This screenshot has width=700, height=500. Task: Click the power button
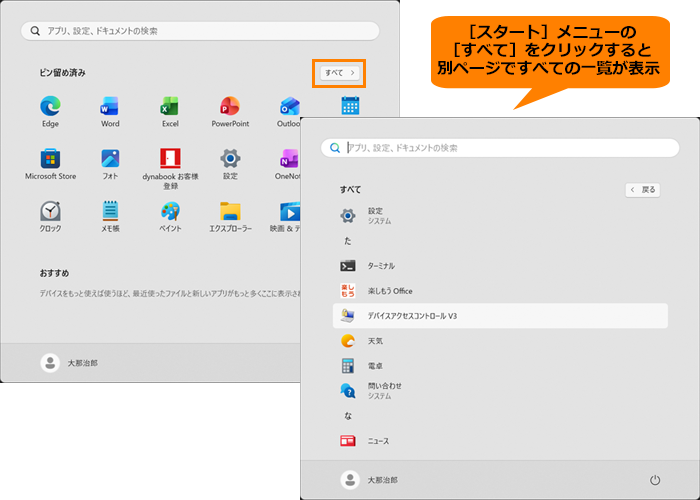click(x=654, y=480)
